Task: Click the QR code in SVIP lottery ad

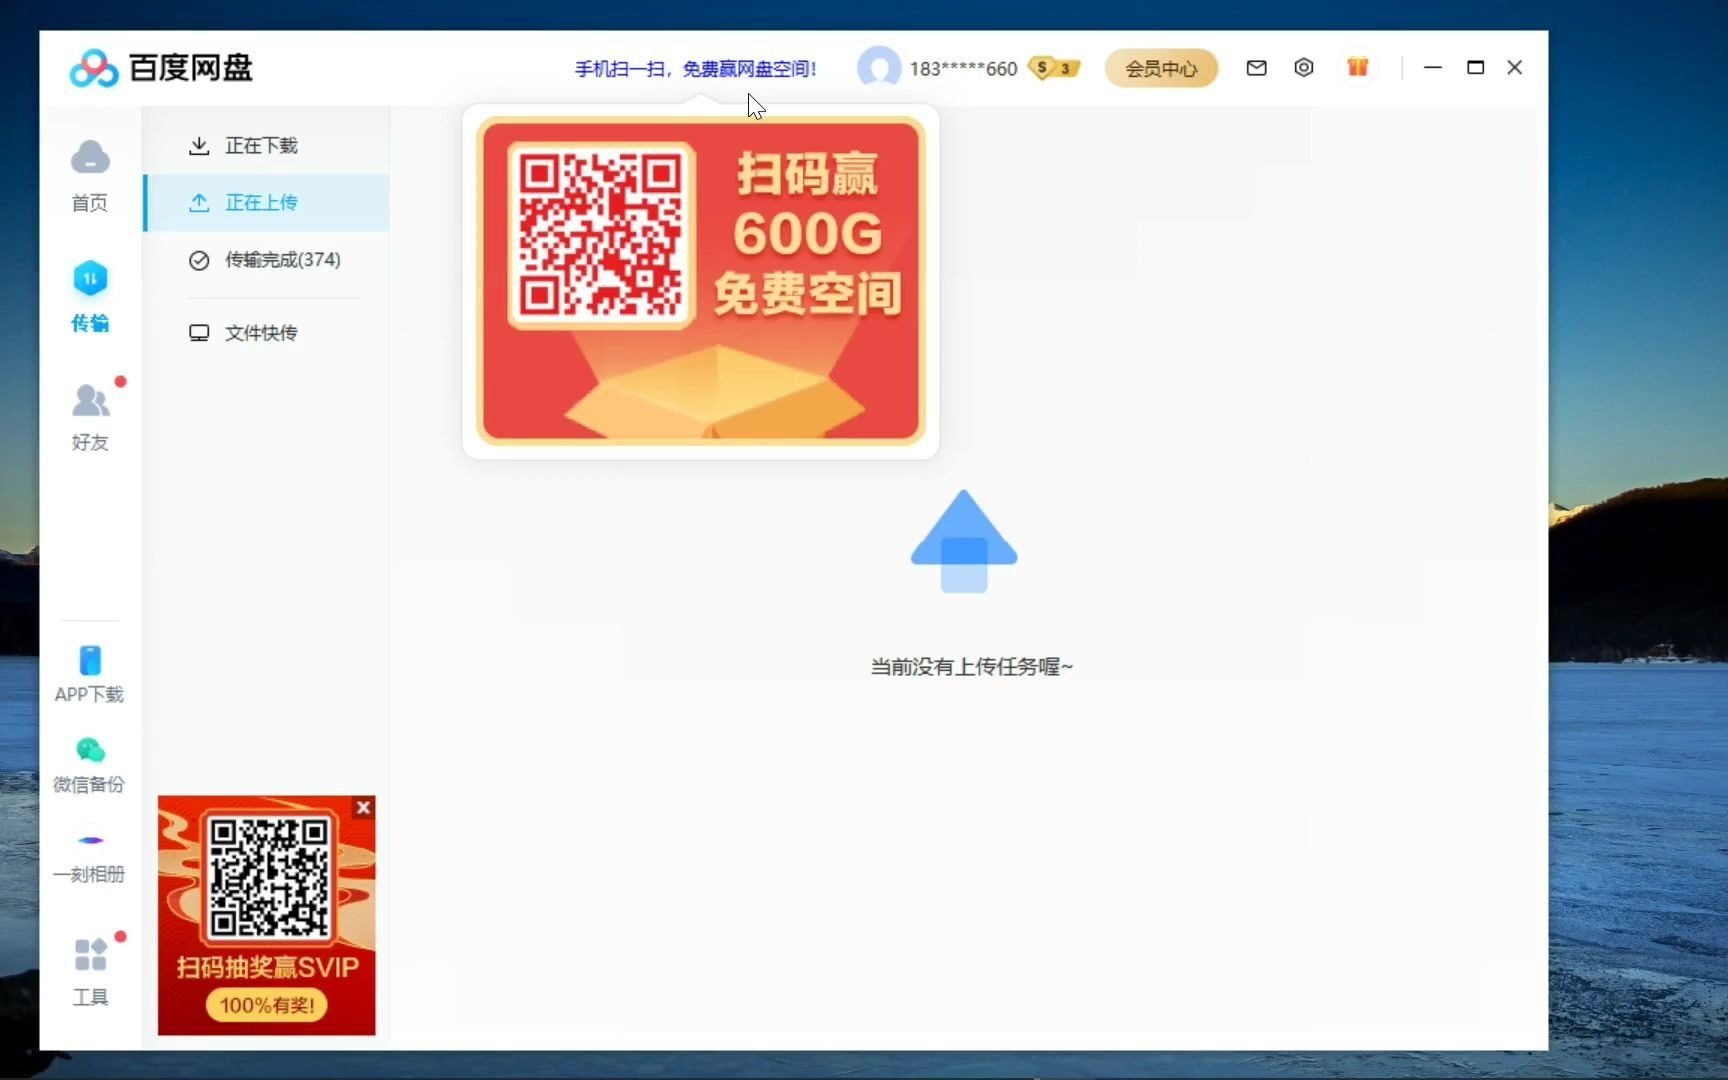Action: (x=268, y=877)
